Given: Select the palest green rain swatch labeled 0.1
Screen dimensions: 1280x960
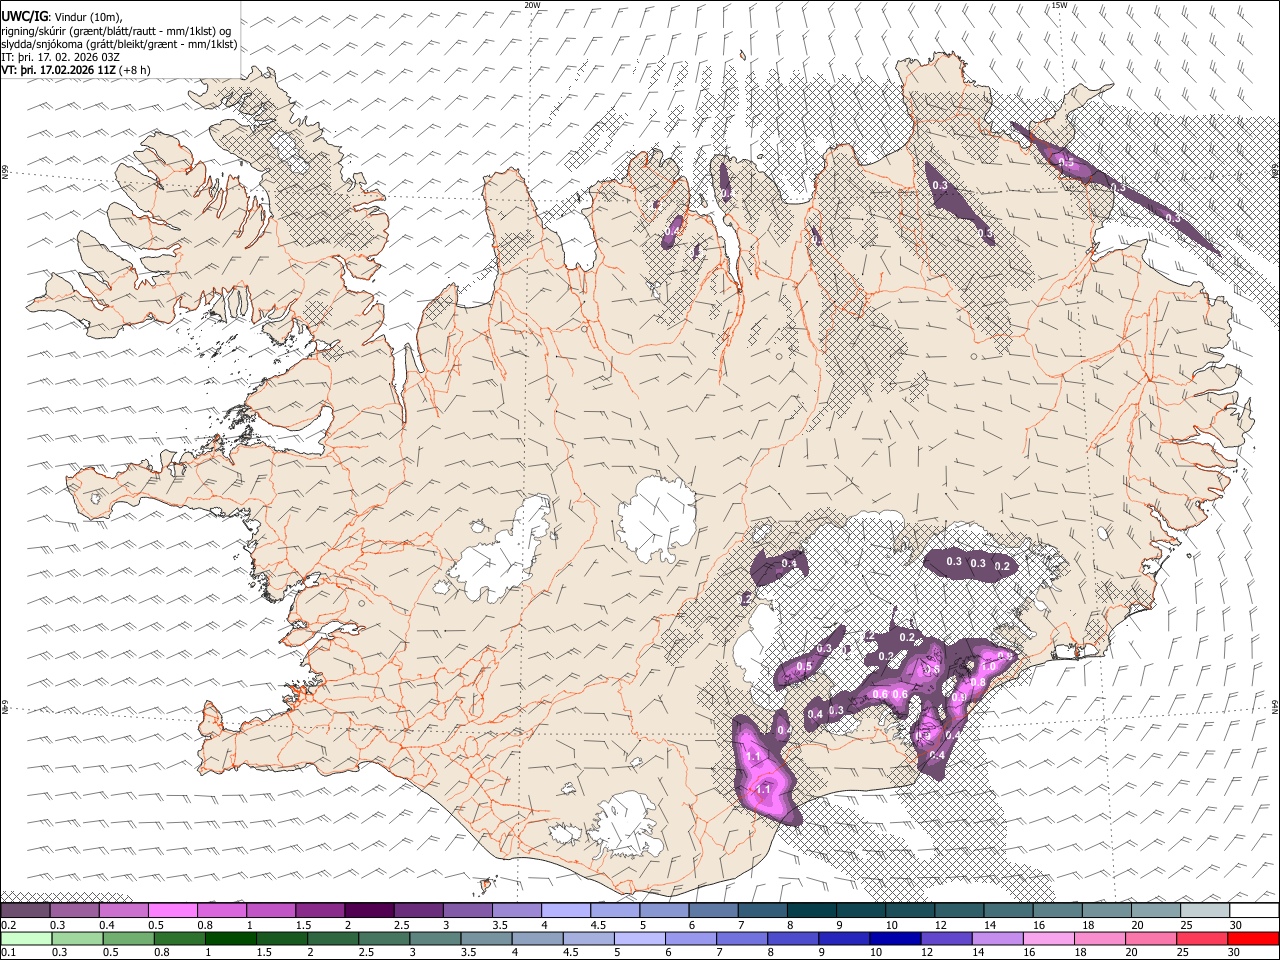Looking at the screenshot, I should [25, 938].
